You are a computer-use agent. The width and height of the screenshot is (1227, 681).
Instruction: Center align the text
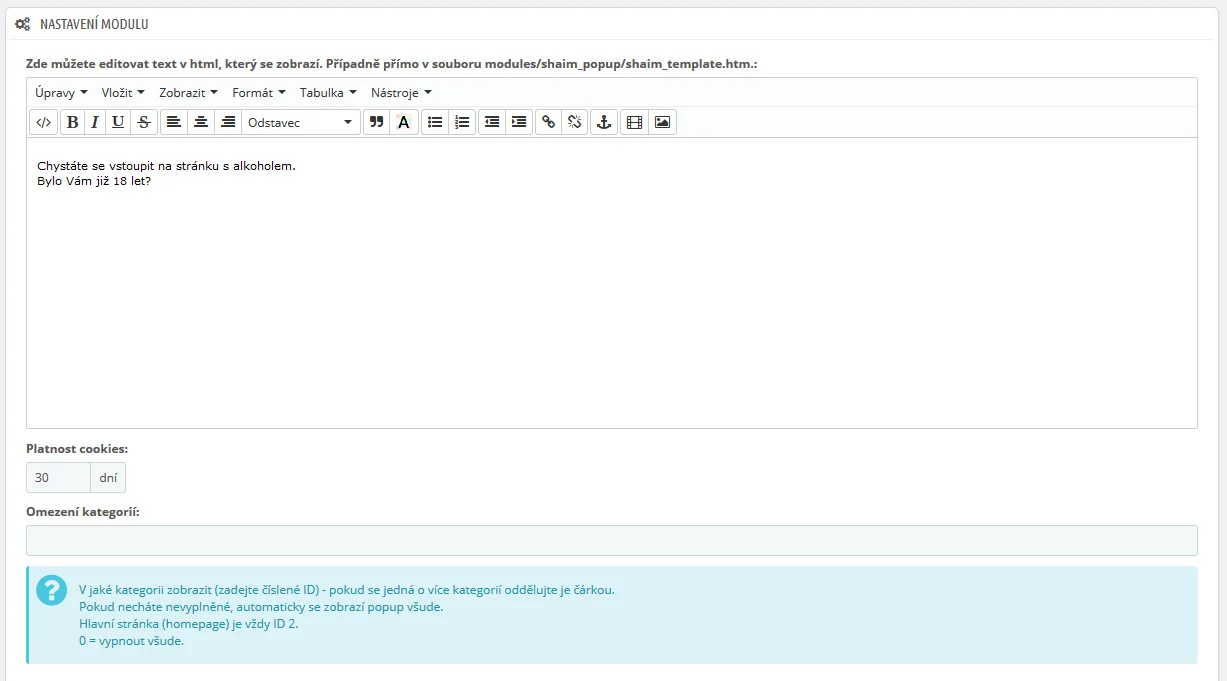201,122
